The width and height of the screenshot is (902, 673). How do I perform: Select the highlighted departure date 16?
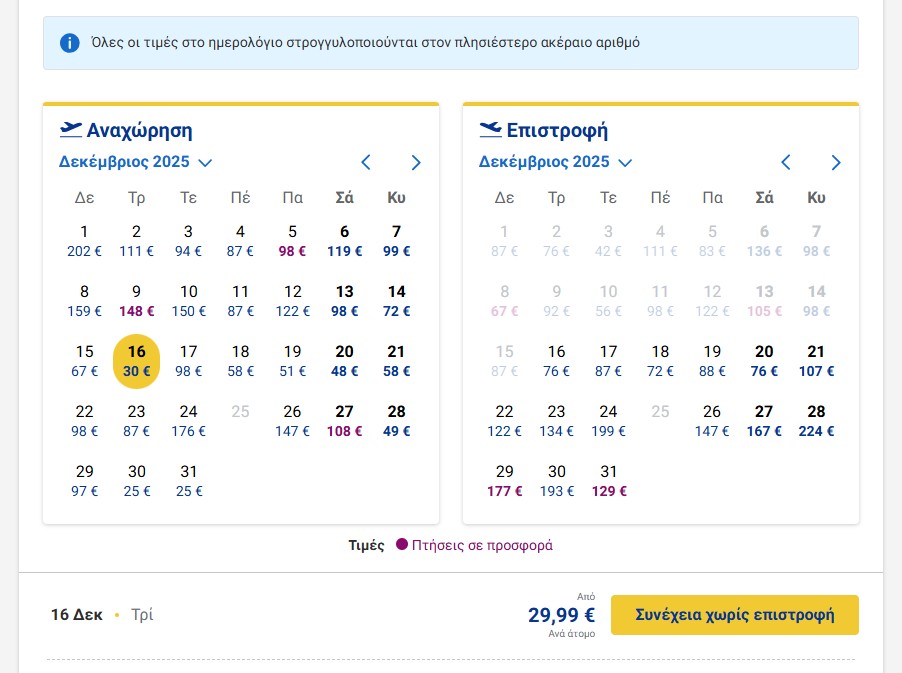coord(137,361)
